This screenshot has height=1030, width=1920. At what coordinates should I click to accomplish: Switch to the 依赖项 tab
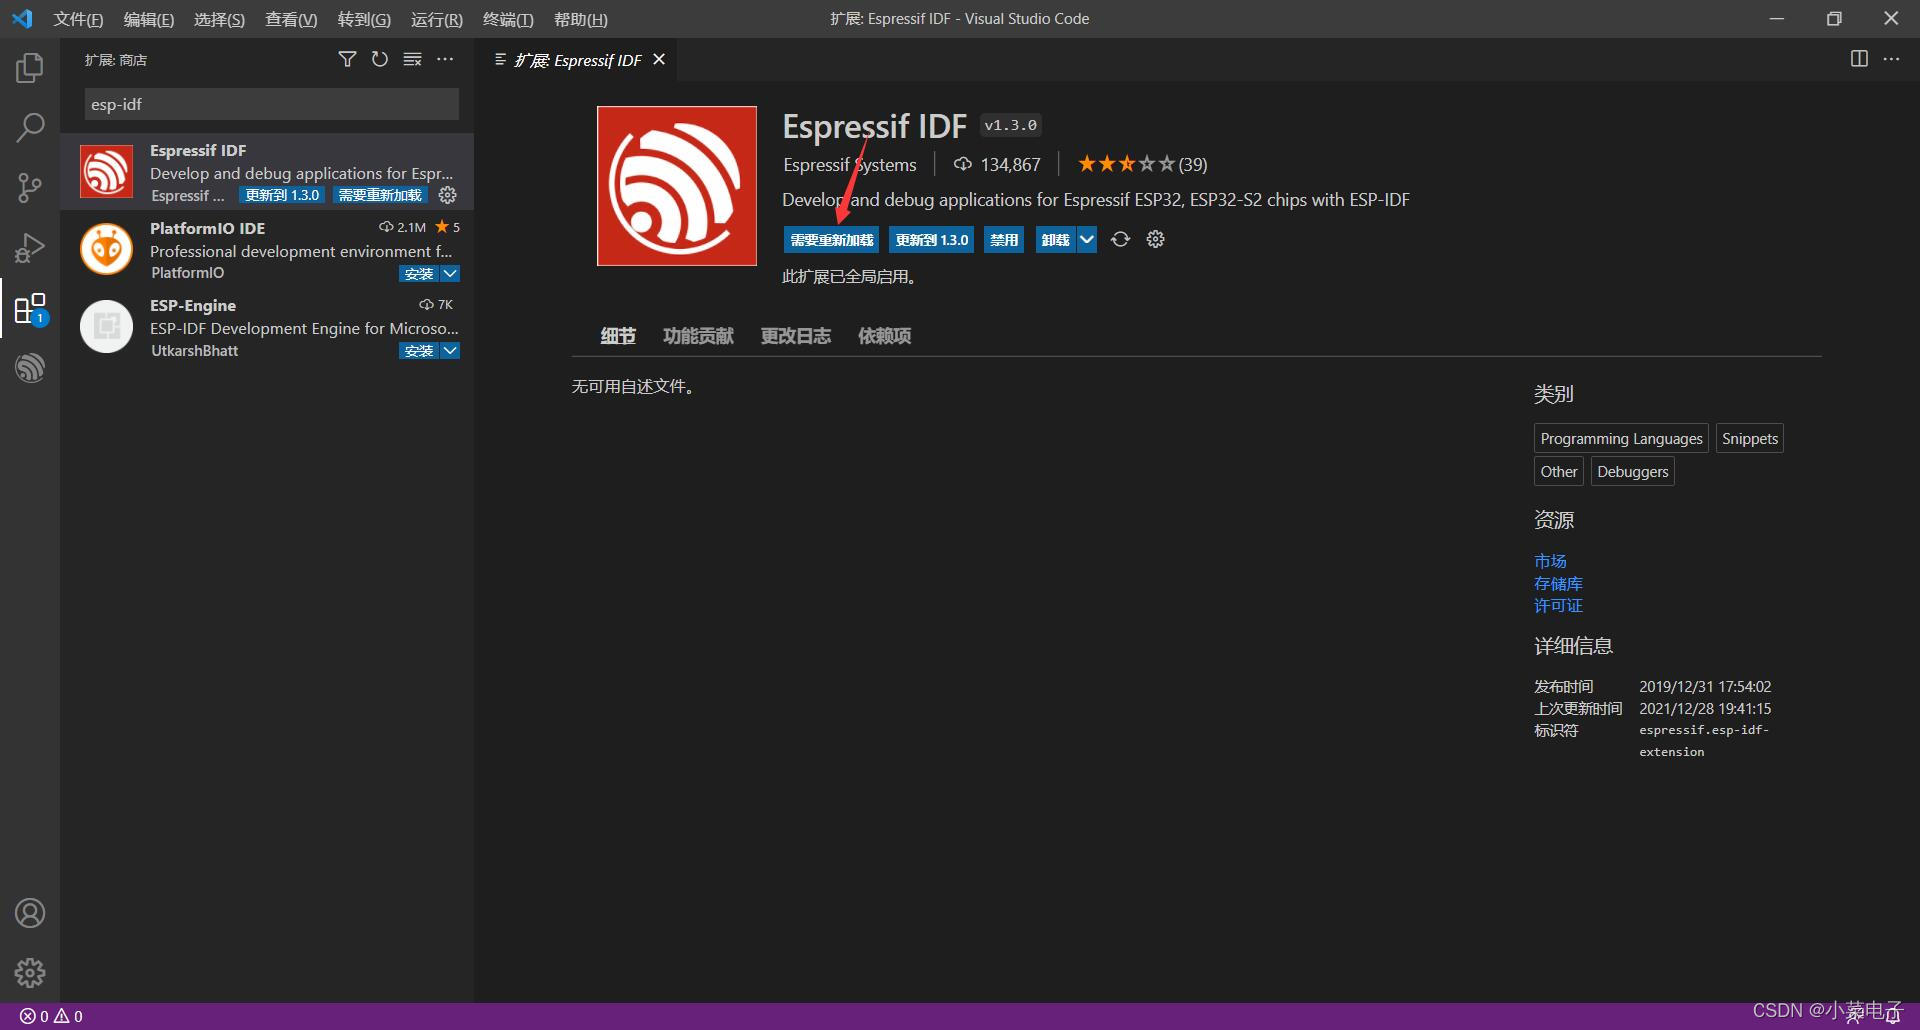(x=885, y=336)
